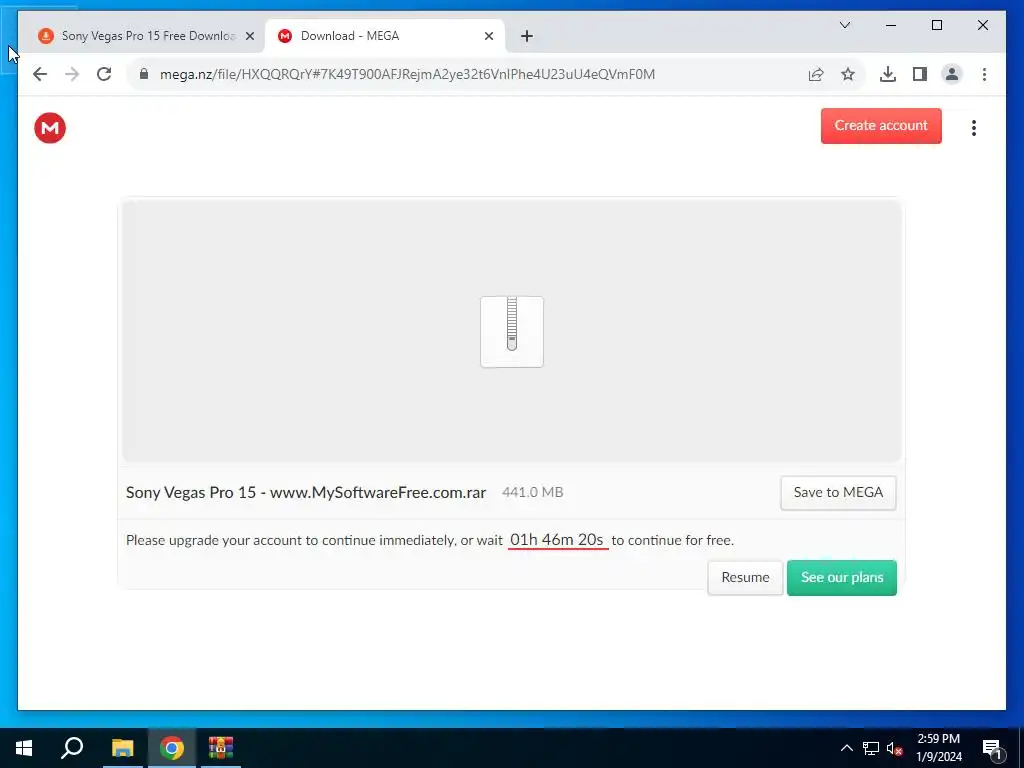Click See our plans button
Image resolution: width=1024 pixels, height=768 pixels.
click(842, 577)
